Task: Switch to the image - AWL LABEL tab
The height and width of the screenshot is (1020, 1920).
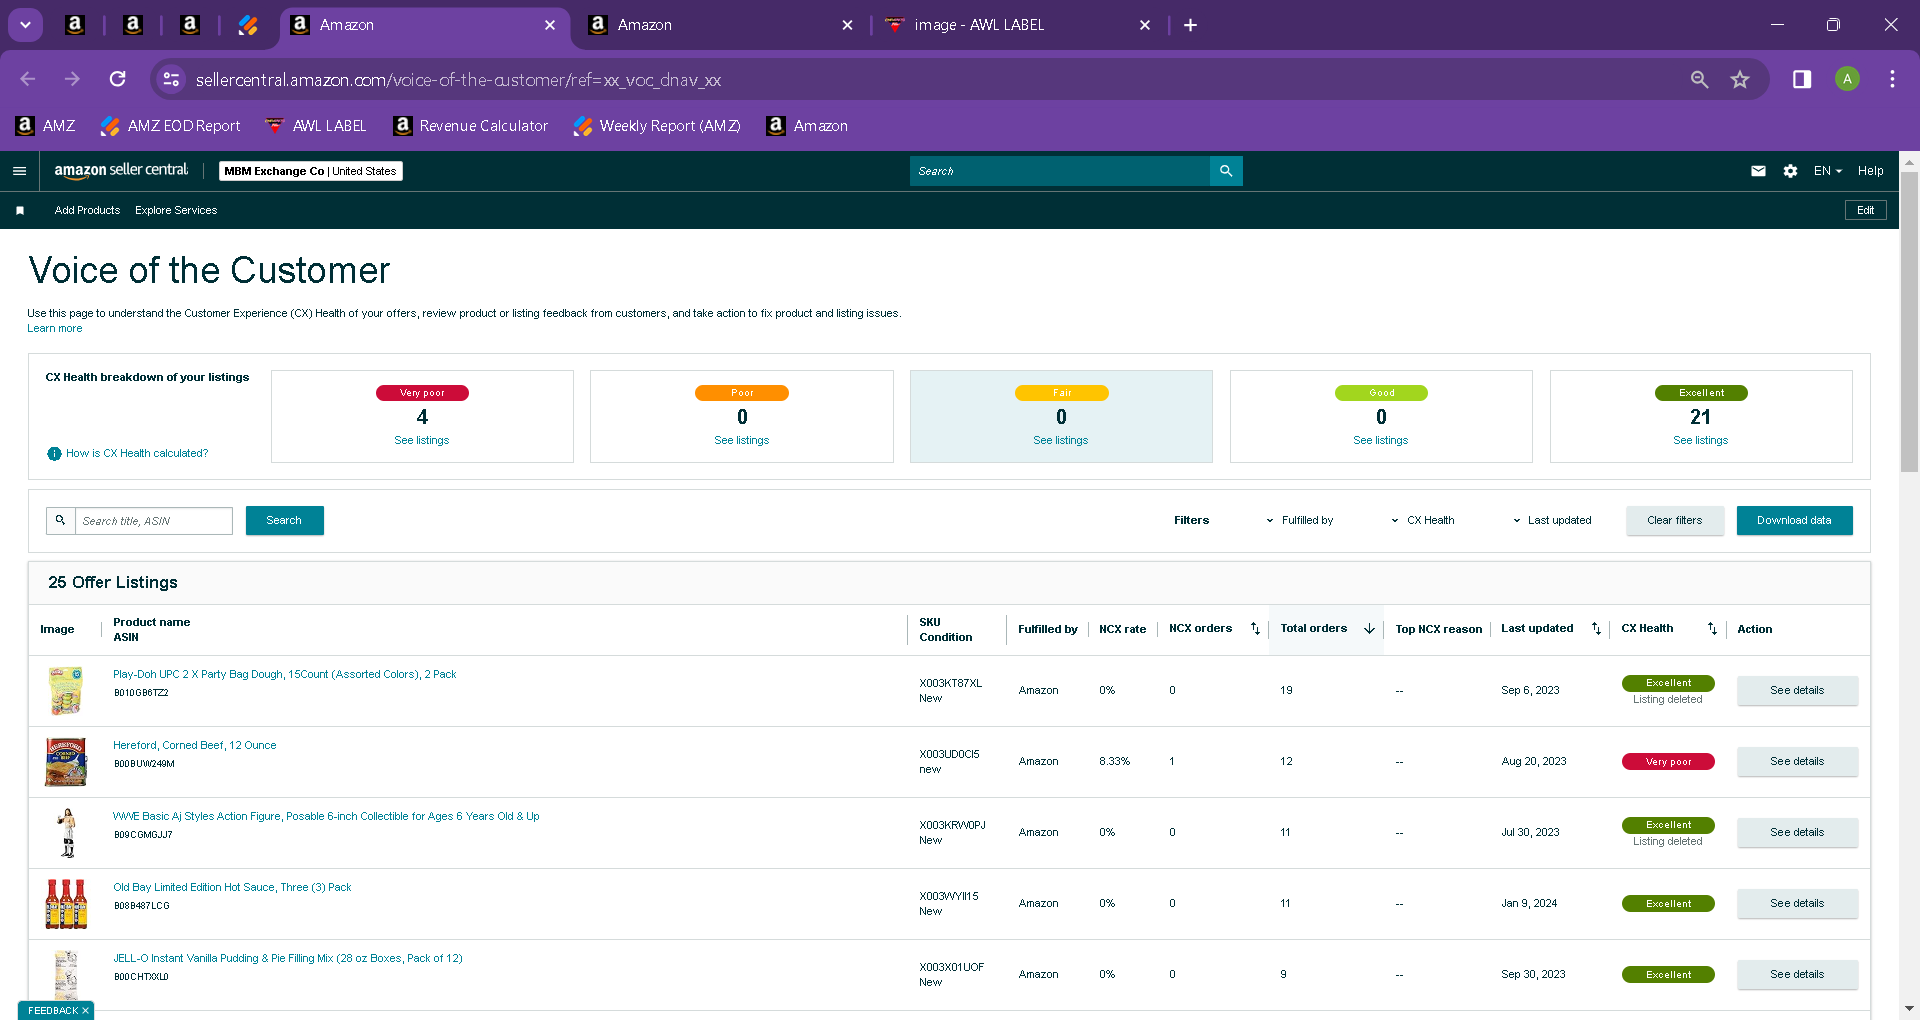Action: 1018,25
